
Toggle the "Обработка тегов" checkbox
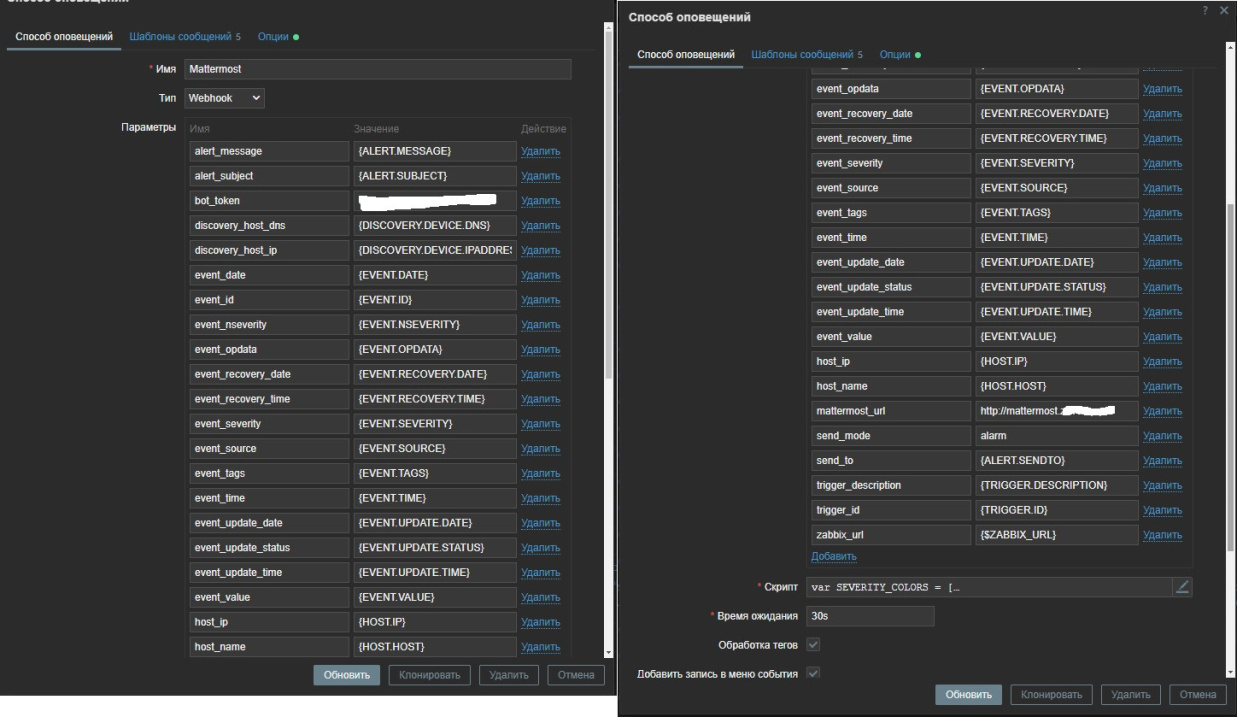pyautogui.click(x=812, y=644)
